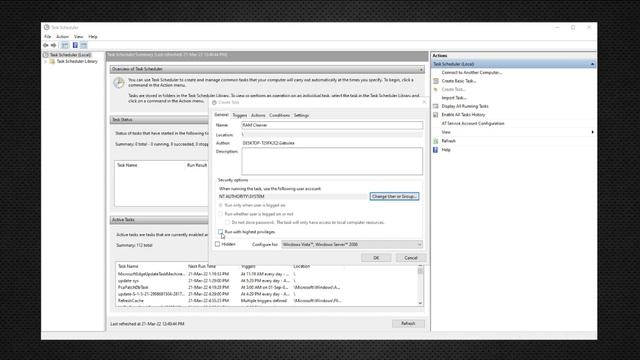Toggle the show/hide action pane toolbar icon

point(84,45)
